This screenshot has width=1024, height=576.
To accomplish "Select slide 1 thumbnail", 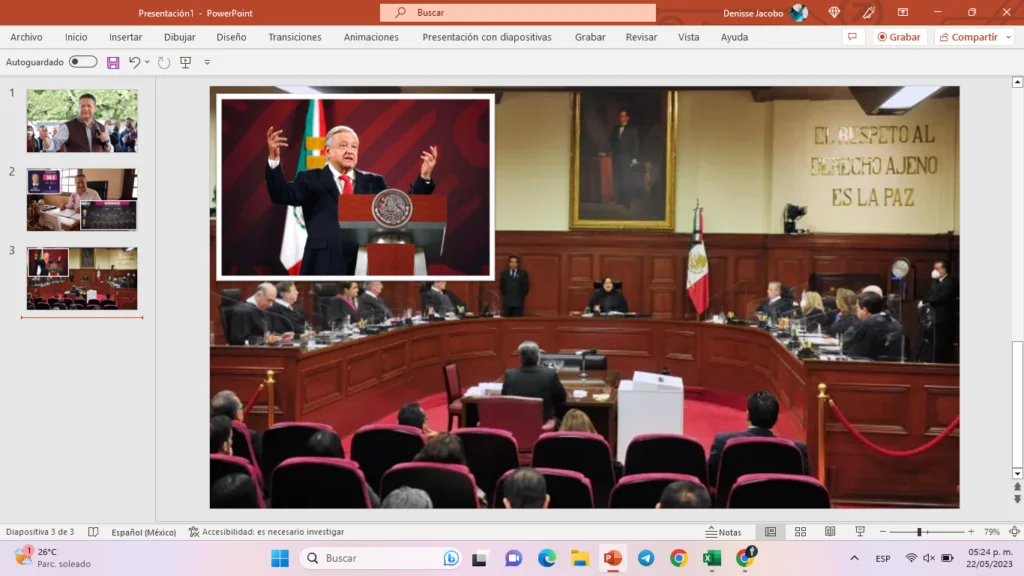I will 82,121.
